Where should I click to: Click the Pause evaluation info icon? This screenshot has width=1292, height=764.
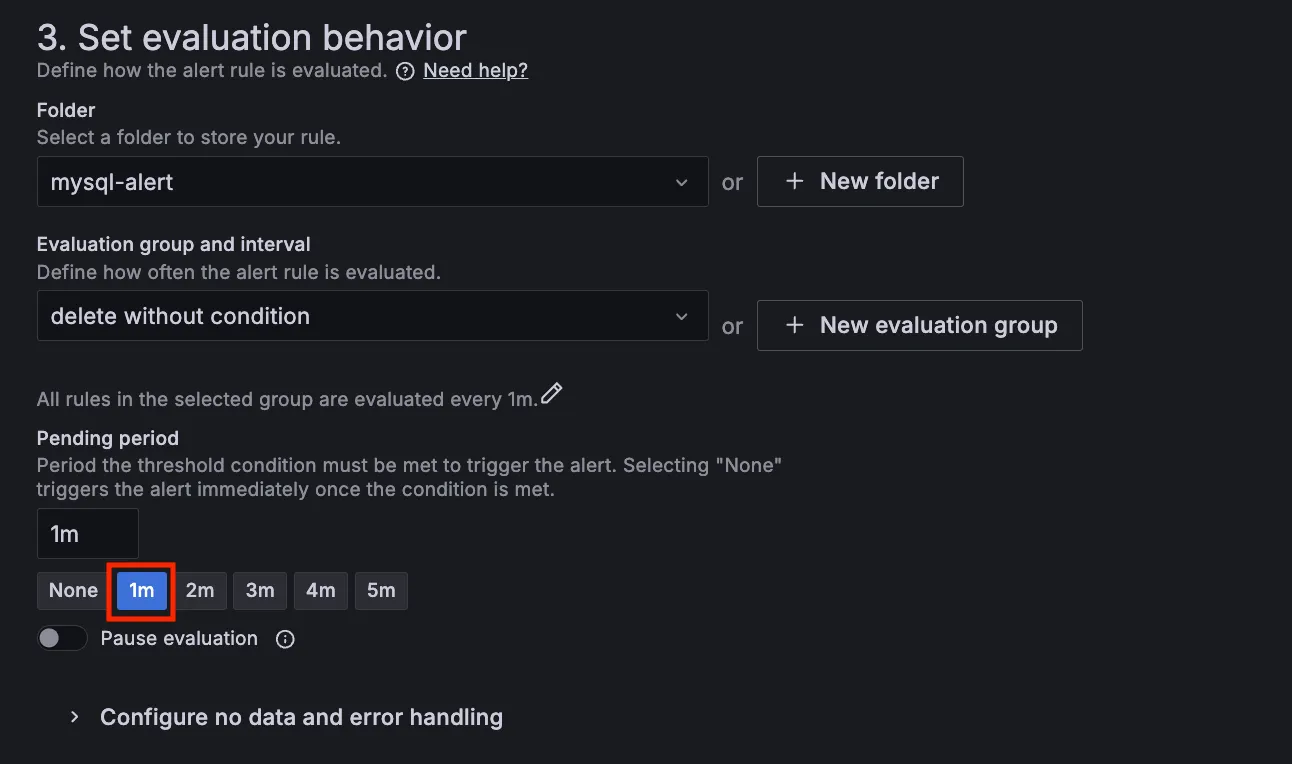(x=285, y=639)
